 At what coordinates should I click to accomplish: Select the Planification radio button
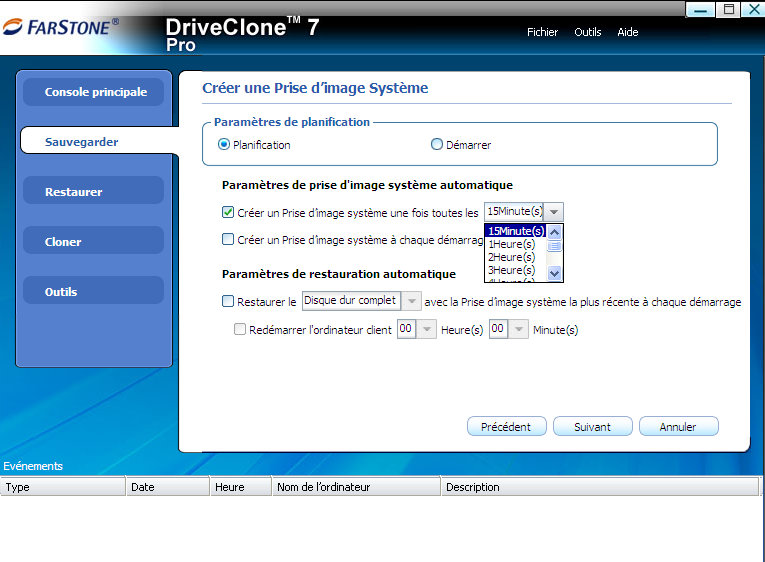coord(224,144)
